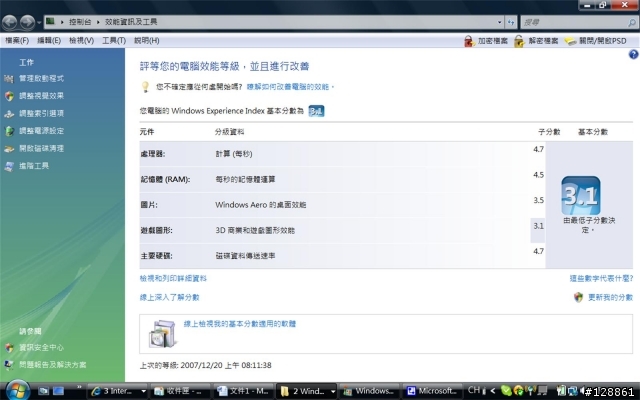Click the battery icon beside 調整電源設定
This screenshot has width=640, height=400.
(x=9, y=131)
